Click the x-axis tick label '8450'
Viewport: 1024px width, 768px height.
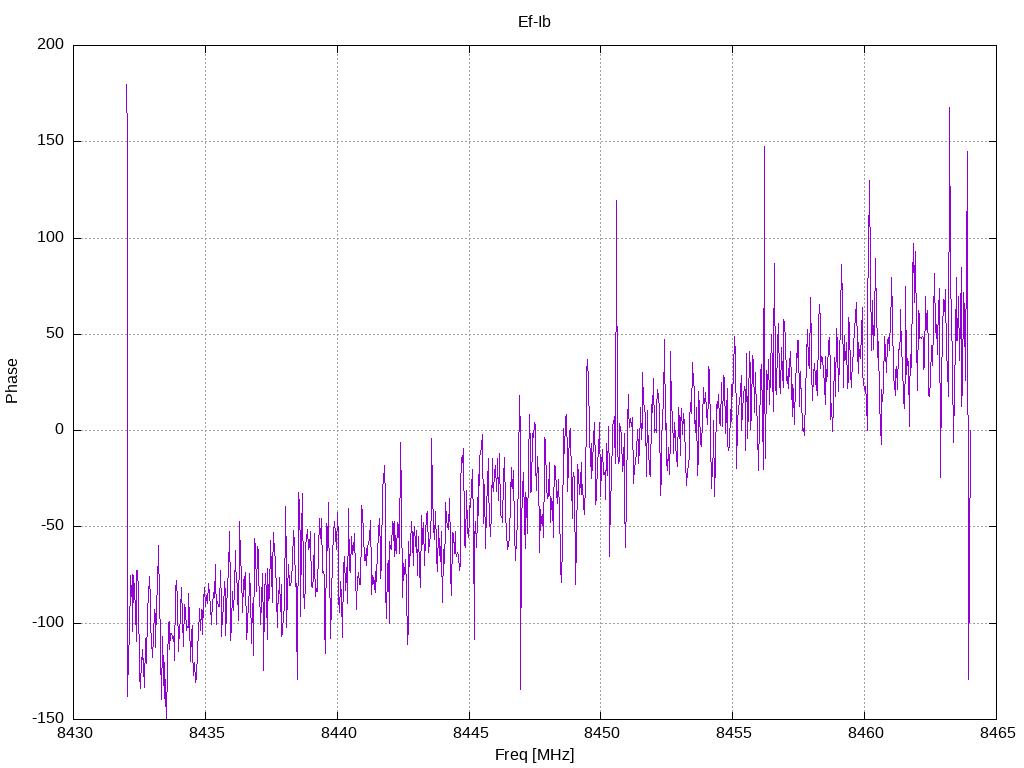tap(601, 733)
